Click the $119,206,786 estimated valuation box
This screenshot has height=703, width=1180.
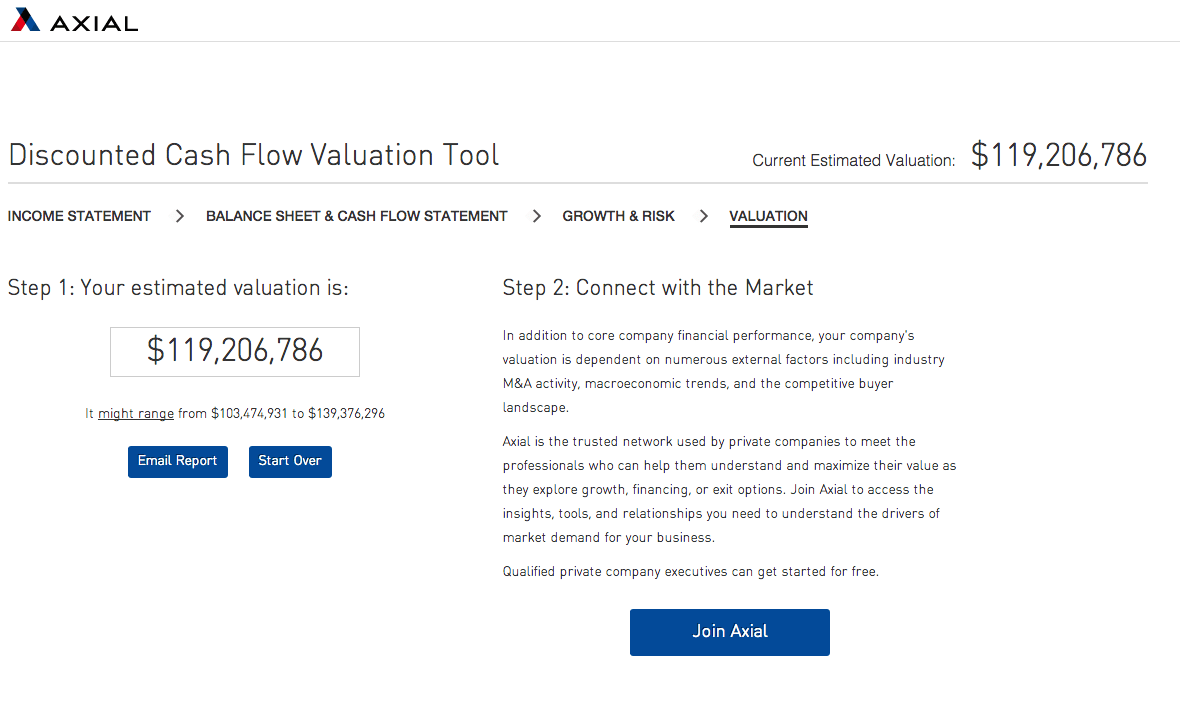tap(235, 352)
